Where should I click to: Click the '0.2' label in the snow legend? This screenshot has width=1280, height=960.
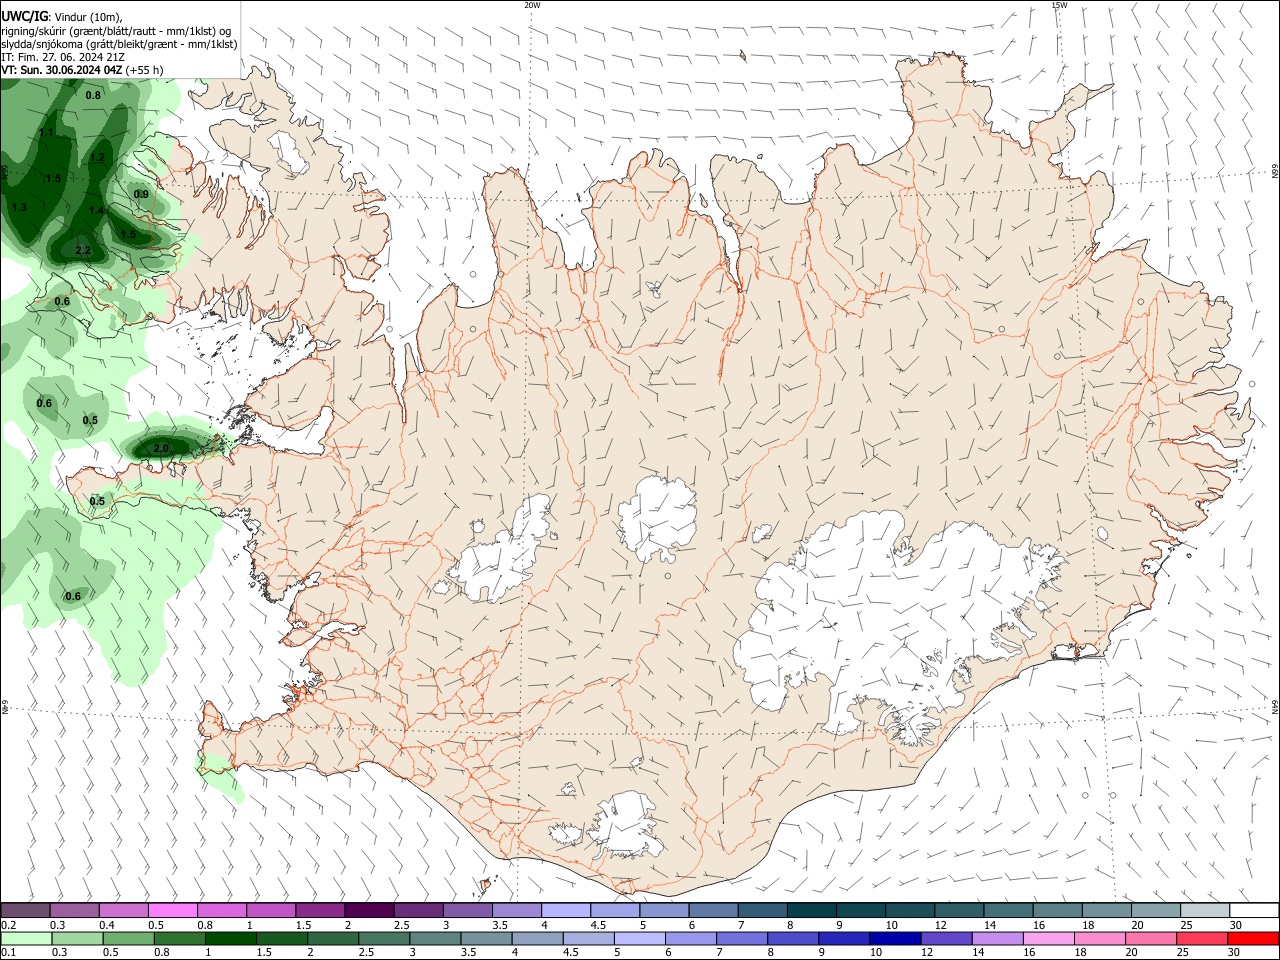[x=8, y=925]
